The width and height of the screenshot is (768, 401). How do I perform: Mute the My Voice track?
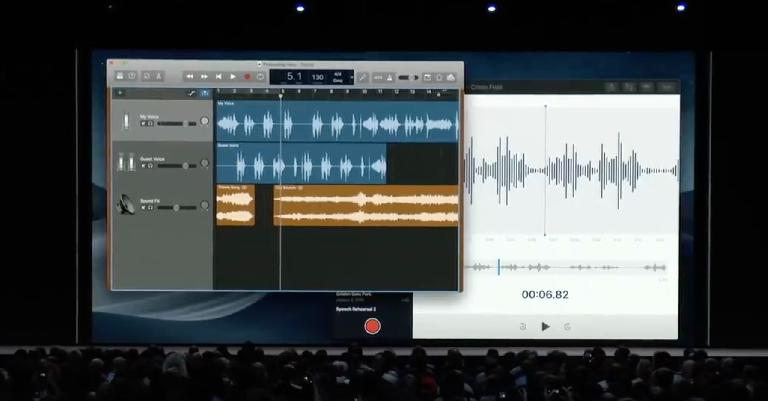coord(144,123)
